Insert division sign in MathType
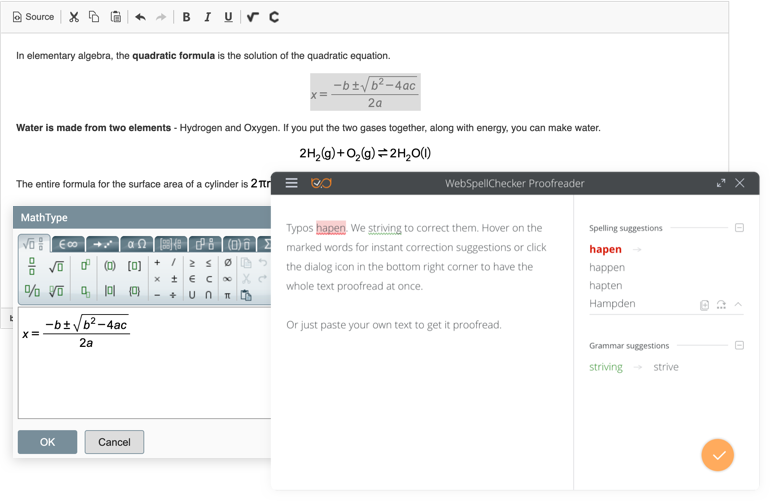This screenshot has width=770, height=501. pos(173,295)
